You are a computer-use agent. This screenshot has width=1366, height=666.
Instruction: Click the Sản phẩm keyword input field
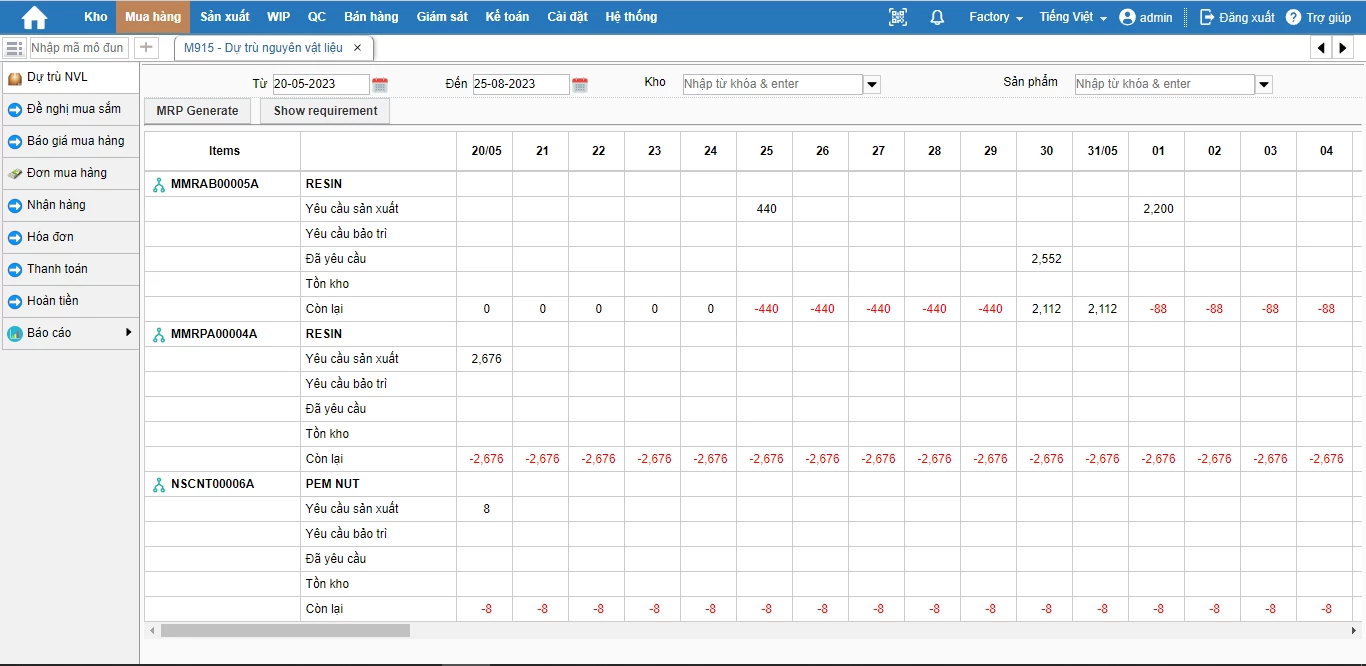[x=1164, y=84]
